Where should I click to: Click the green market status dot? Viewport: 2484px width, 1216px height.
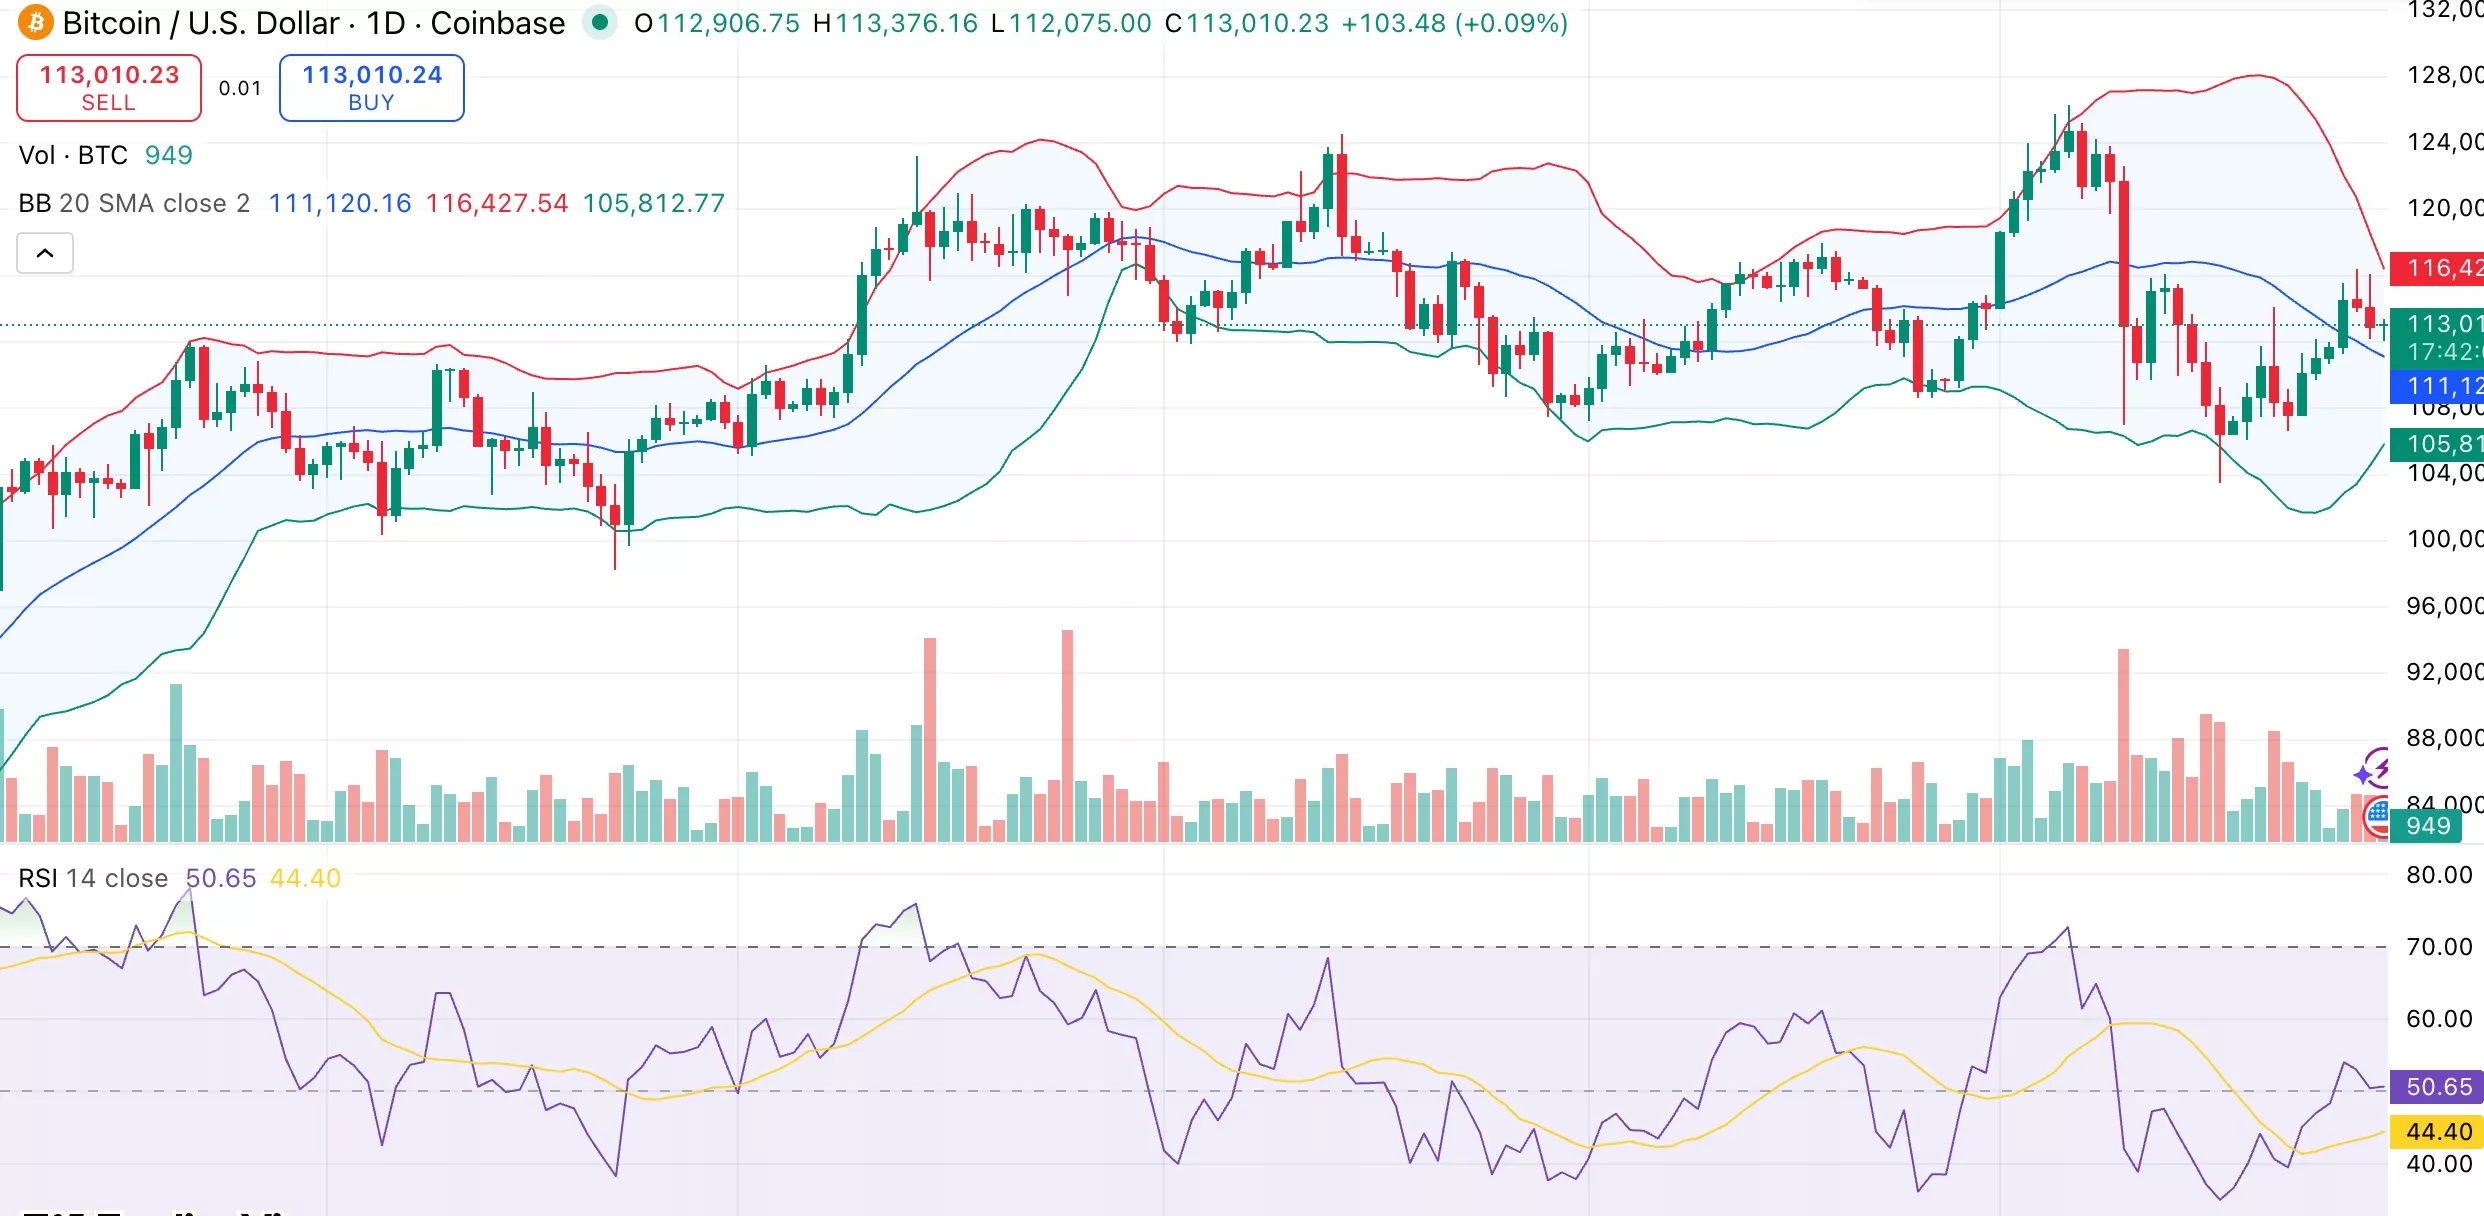click(x=601, y=22)
